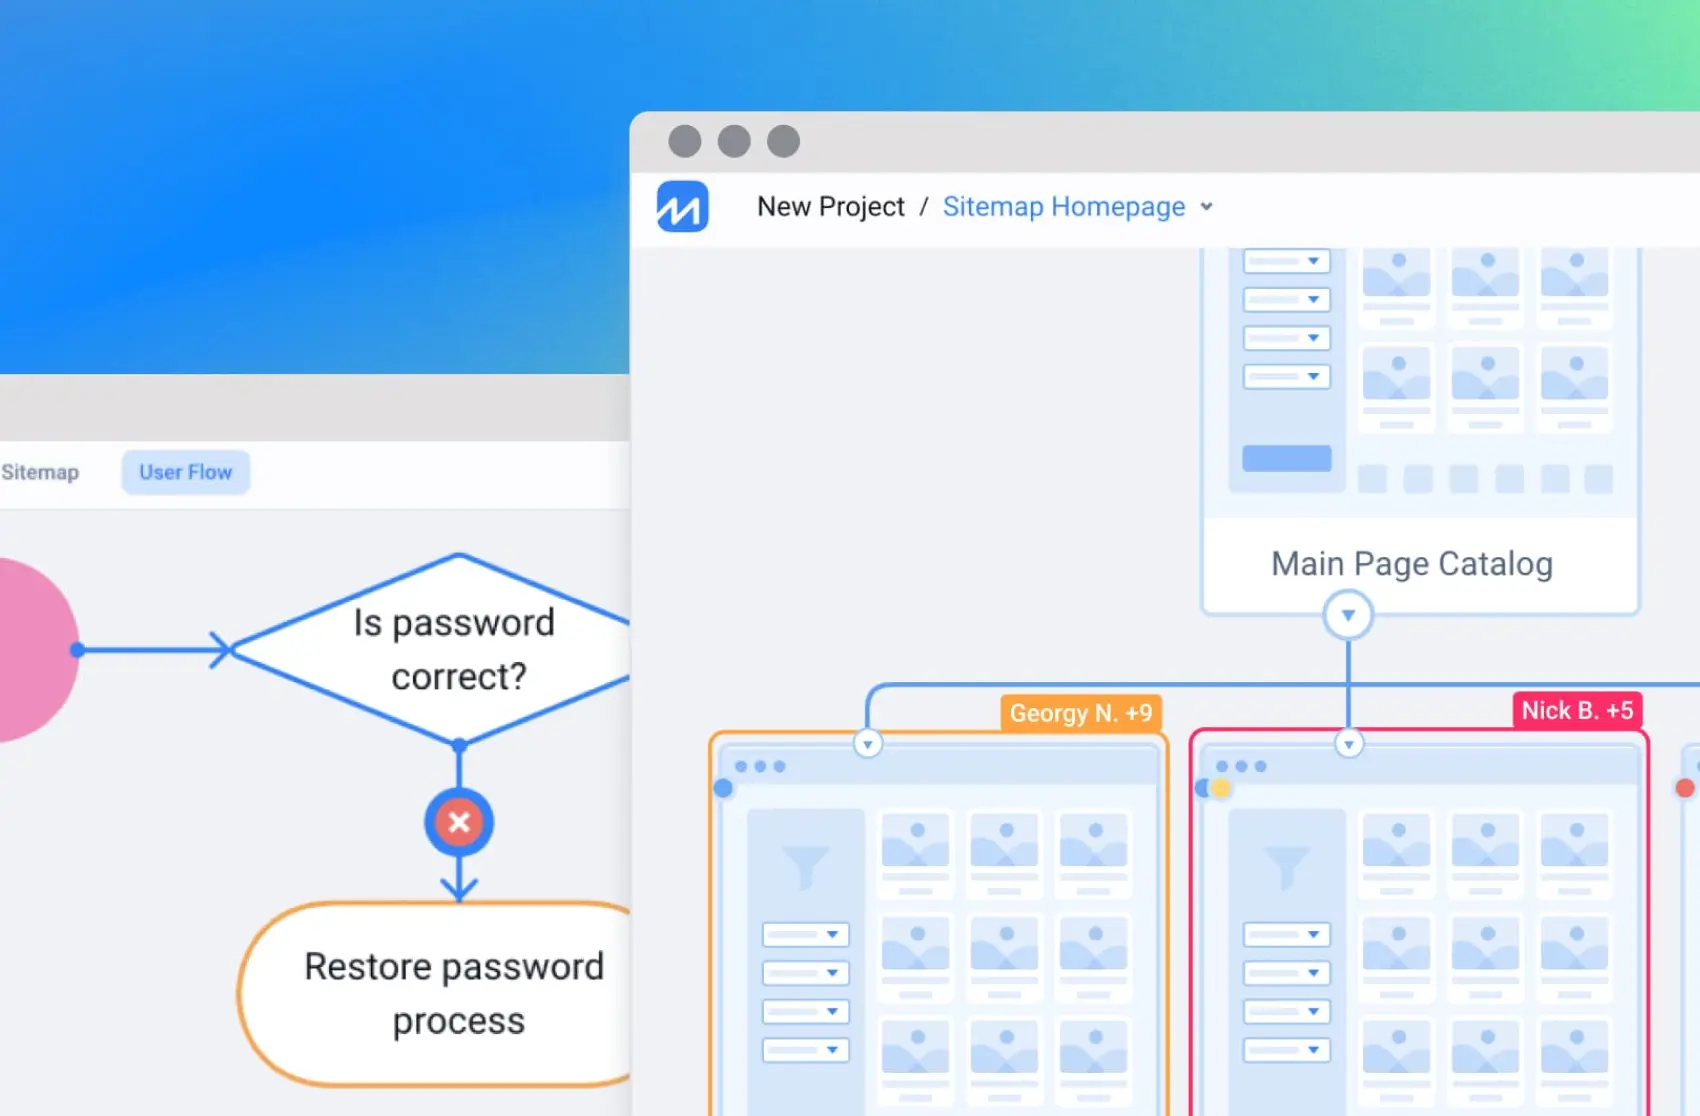This screenshot has width=1700, height=1116.
Task: Click the yellow collaborator dot on Nick's card
Action: (x=1221, y=789)
